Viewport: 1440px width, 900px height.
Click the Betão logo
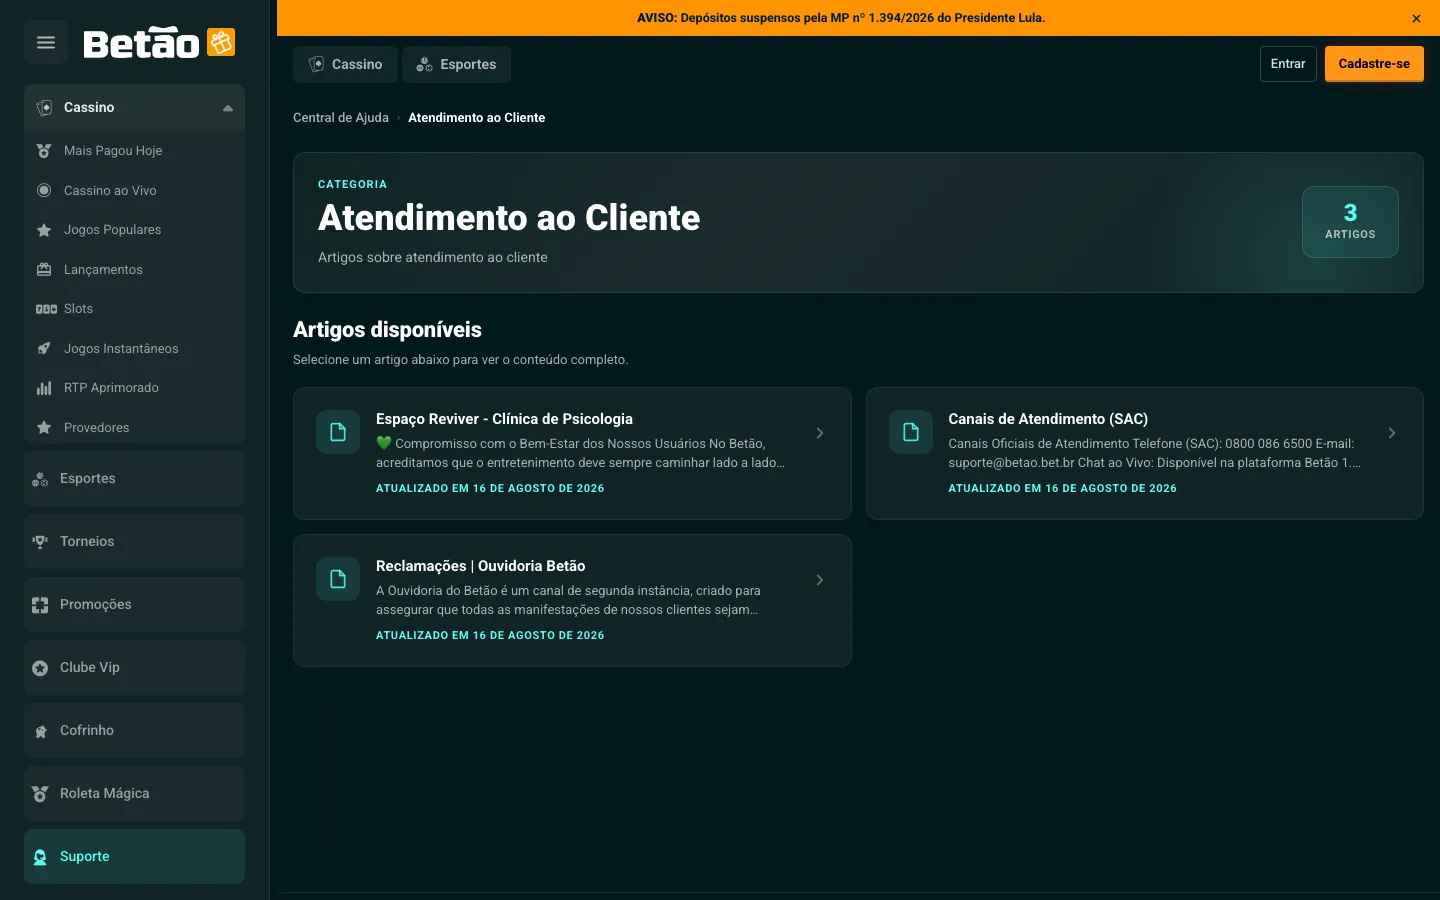(159, 43)
